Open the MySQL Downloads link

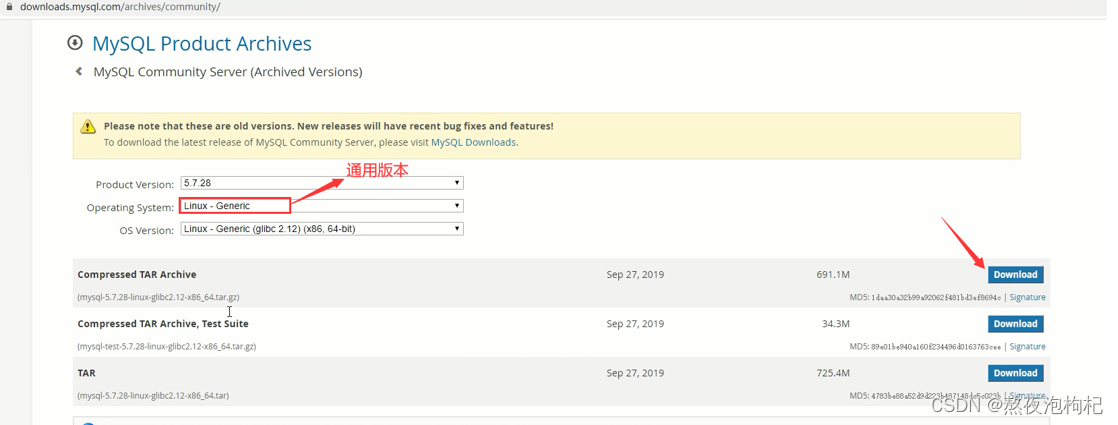(x=473, y=143)
